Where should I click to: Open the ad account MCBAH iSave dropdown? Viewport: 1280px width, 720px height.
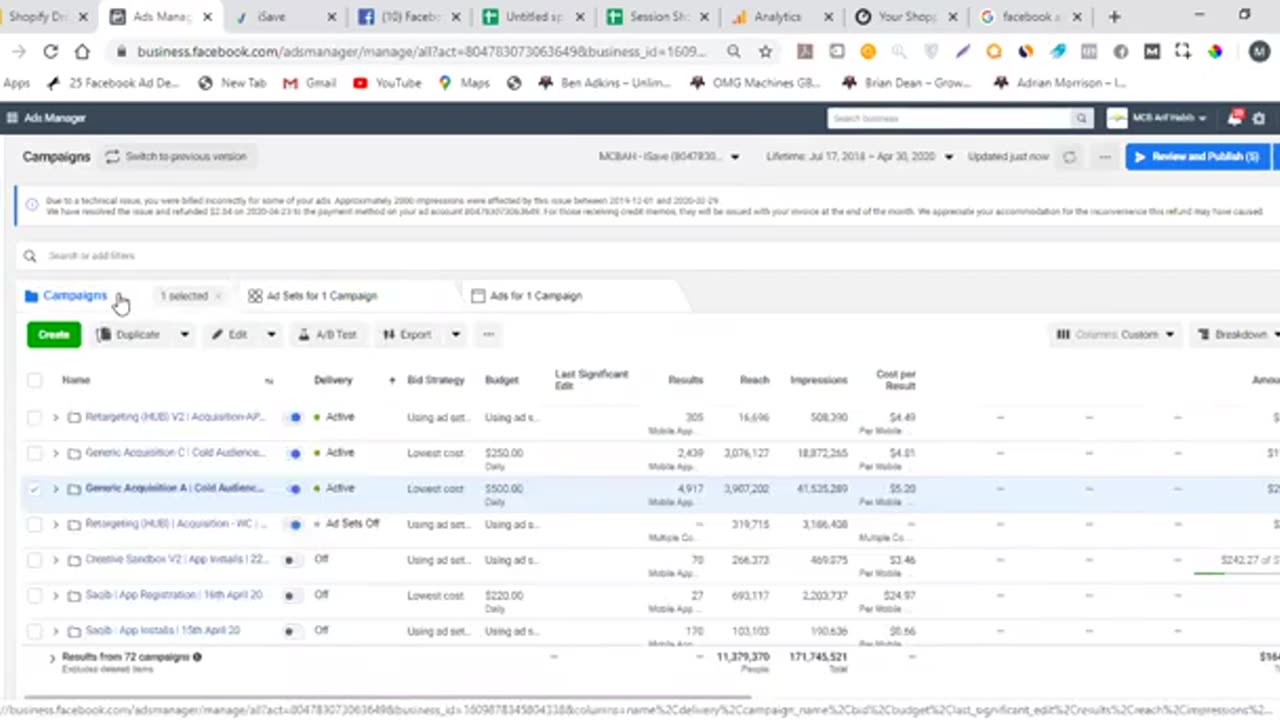click(x=669, y=157)
